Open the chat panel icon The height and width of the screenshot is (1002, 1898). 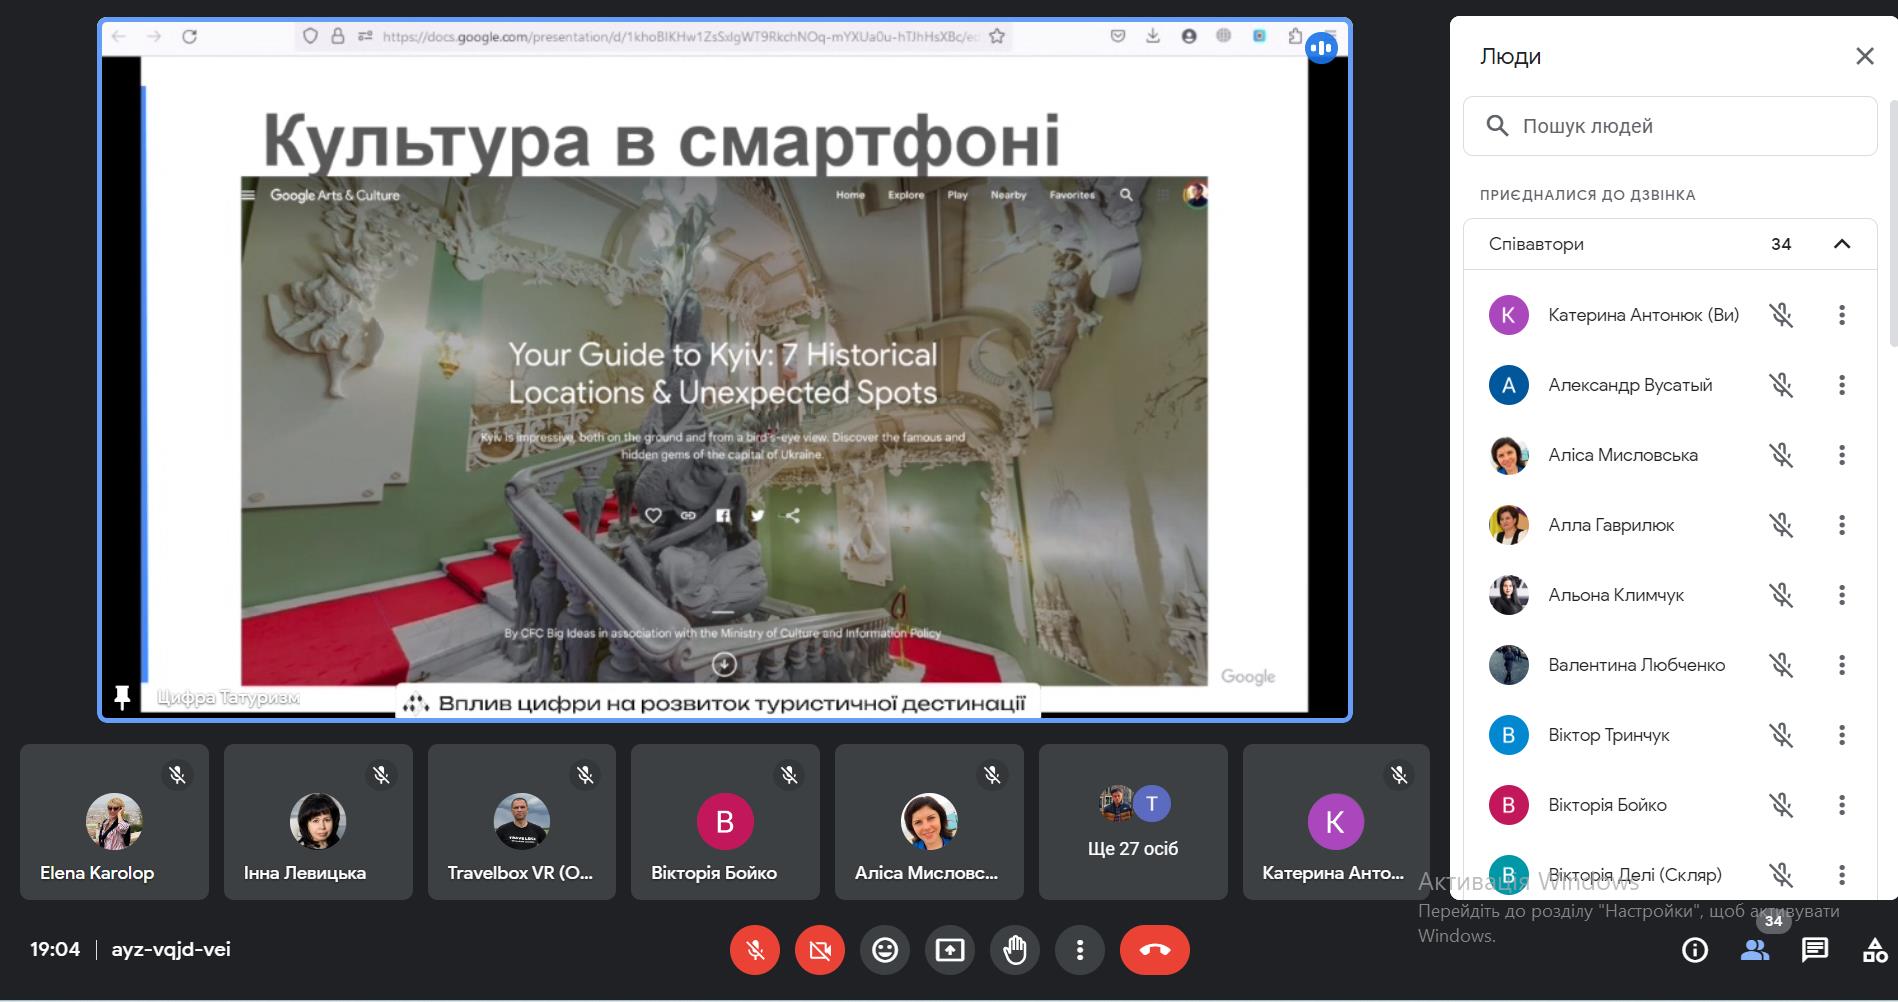tap(1814, 950)
